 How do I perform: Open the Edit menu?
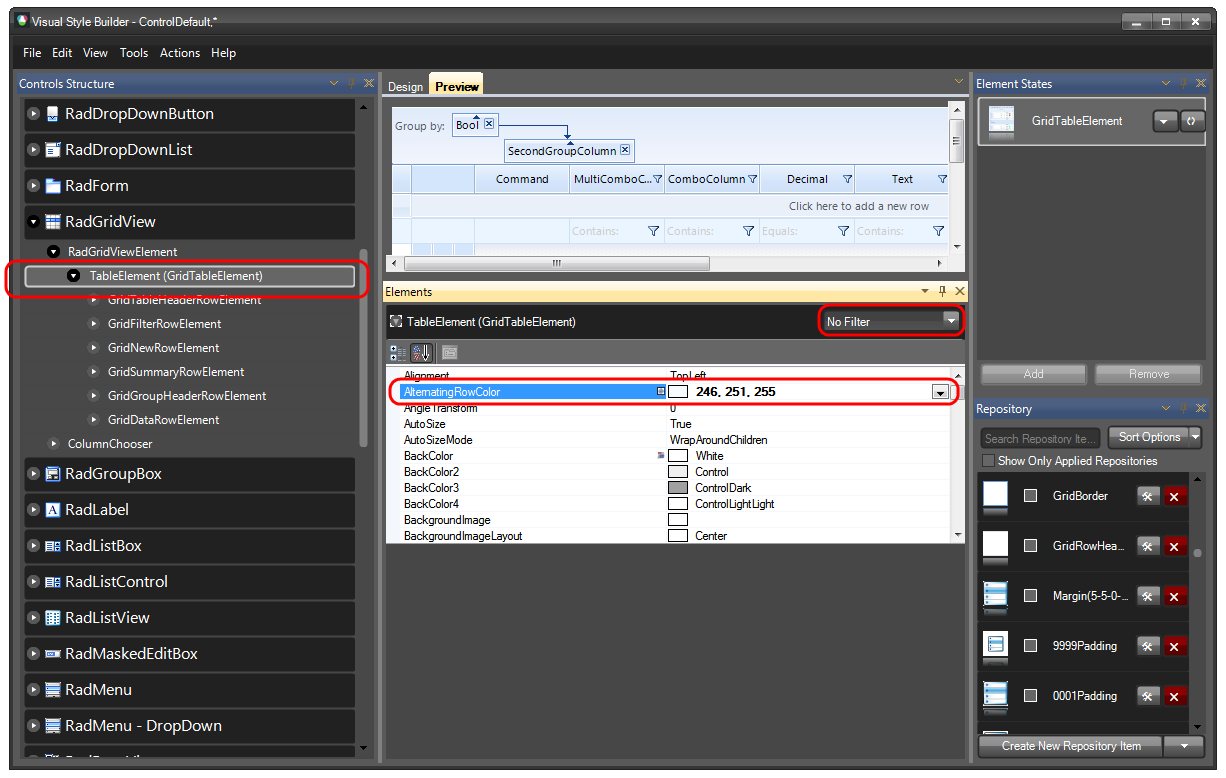[62, 53]
